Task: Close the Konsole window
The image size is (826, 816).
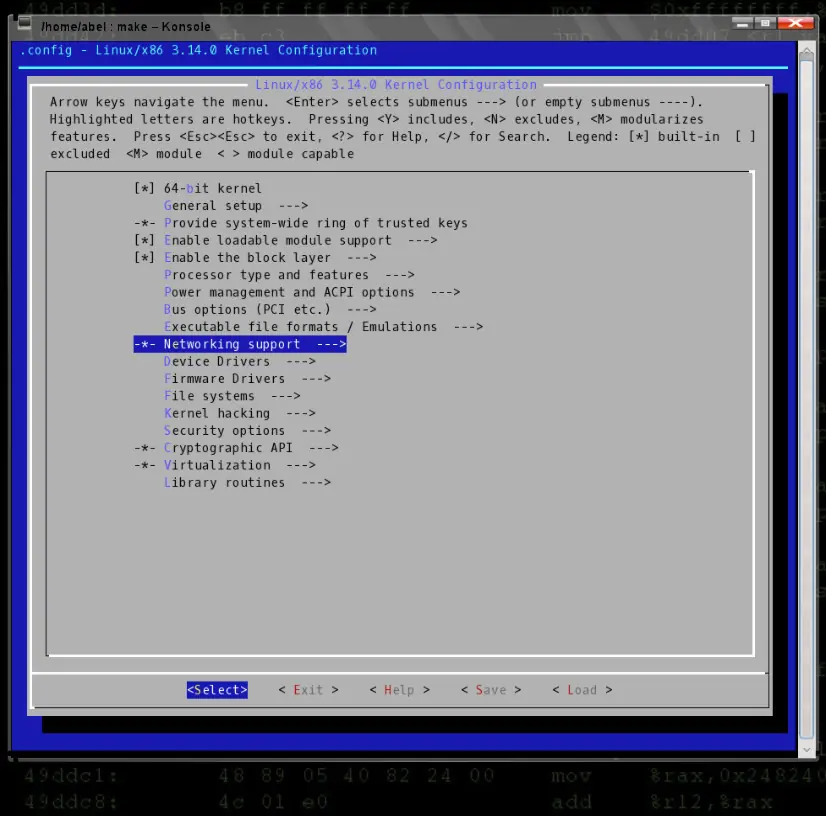Action: [x=795, y=23]
